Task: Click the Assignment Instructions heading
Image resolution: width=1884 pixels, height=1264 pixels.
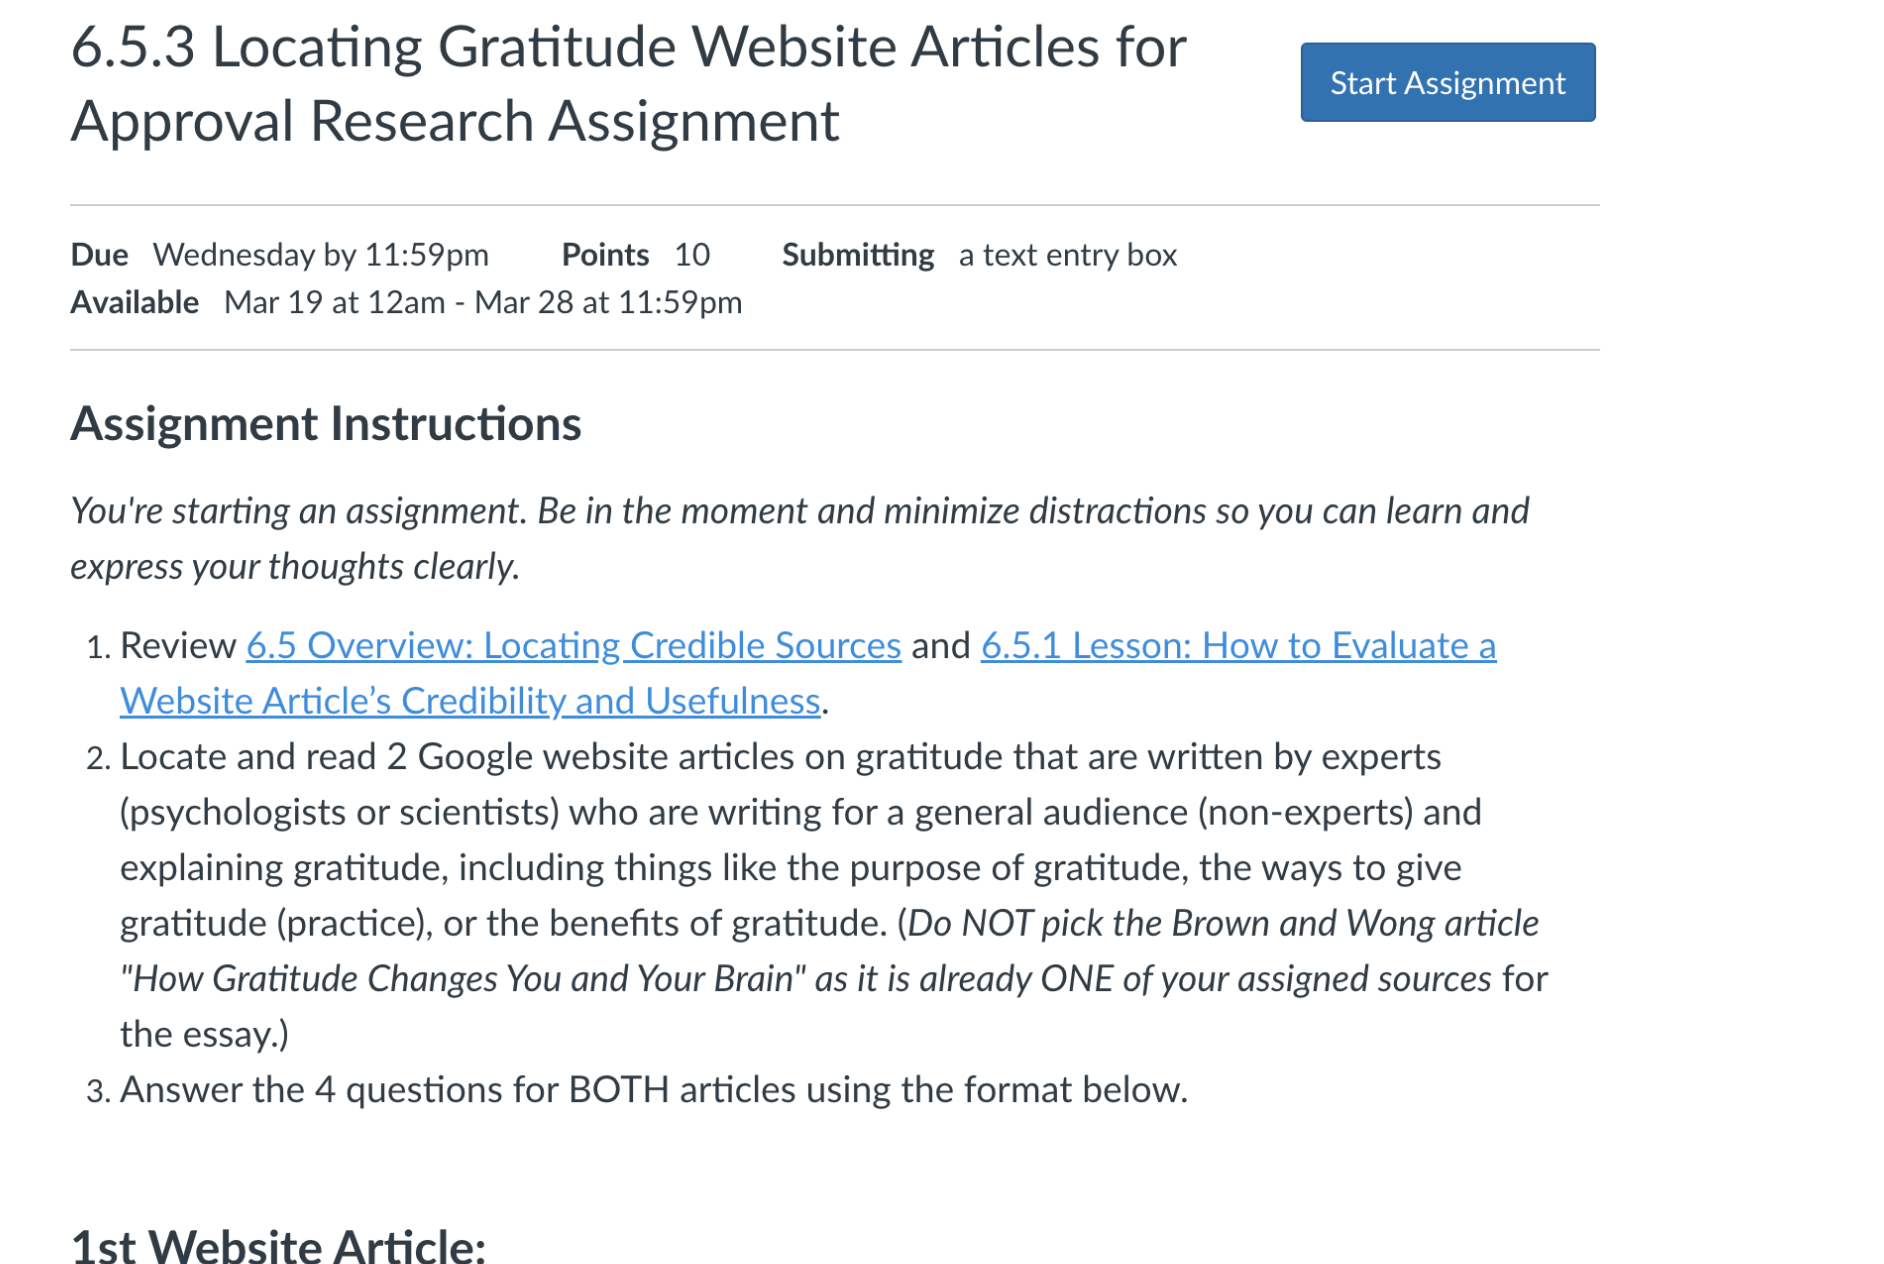Action: 326,424
